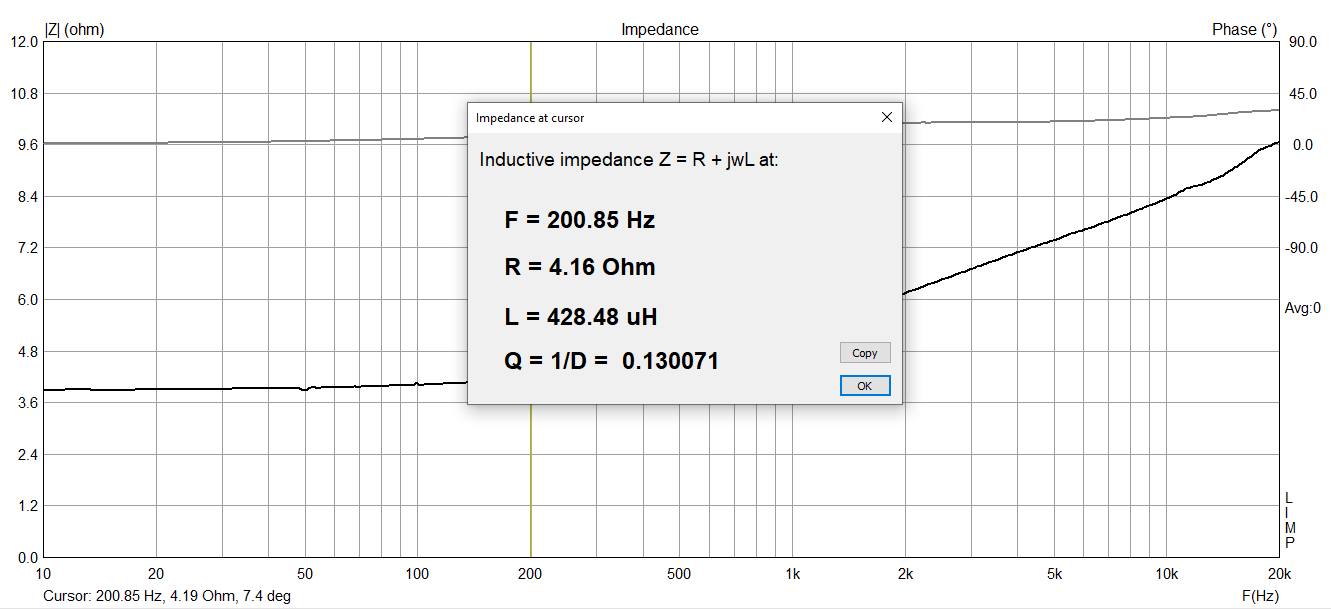Image resolution: width=1331 pixels, height=609 pixels.
Task: Click the 12.0 ohm axis tick label
Action: coord(24,42)
